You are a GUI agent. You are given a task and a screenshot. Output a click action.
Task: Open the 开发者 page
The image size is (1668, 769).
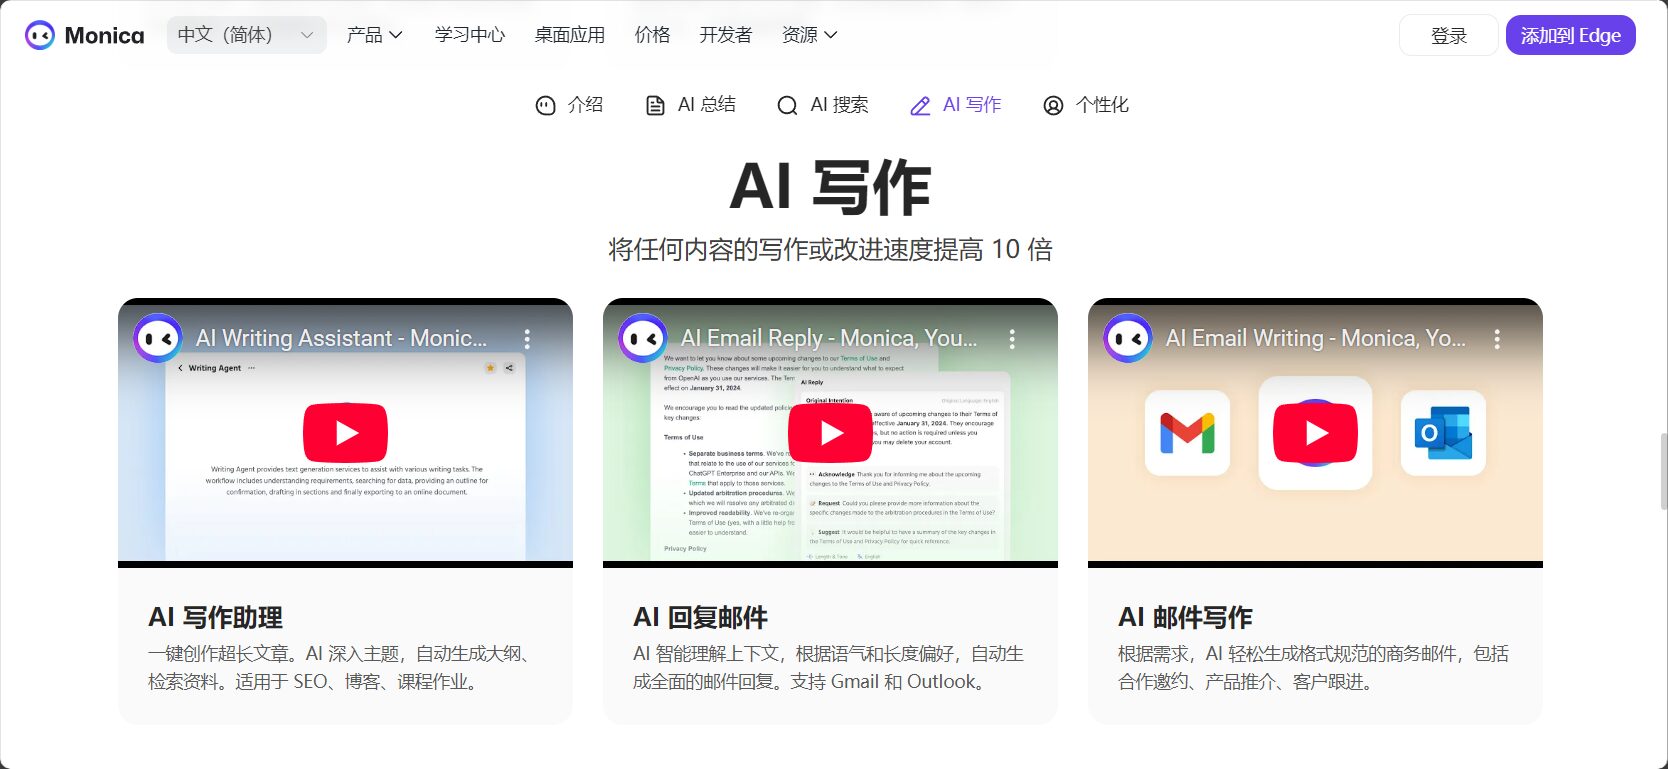726,35
